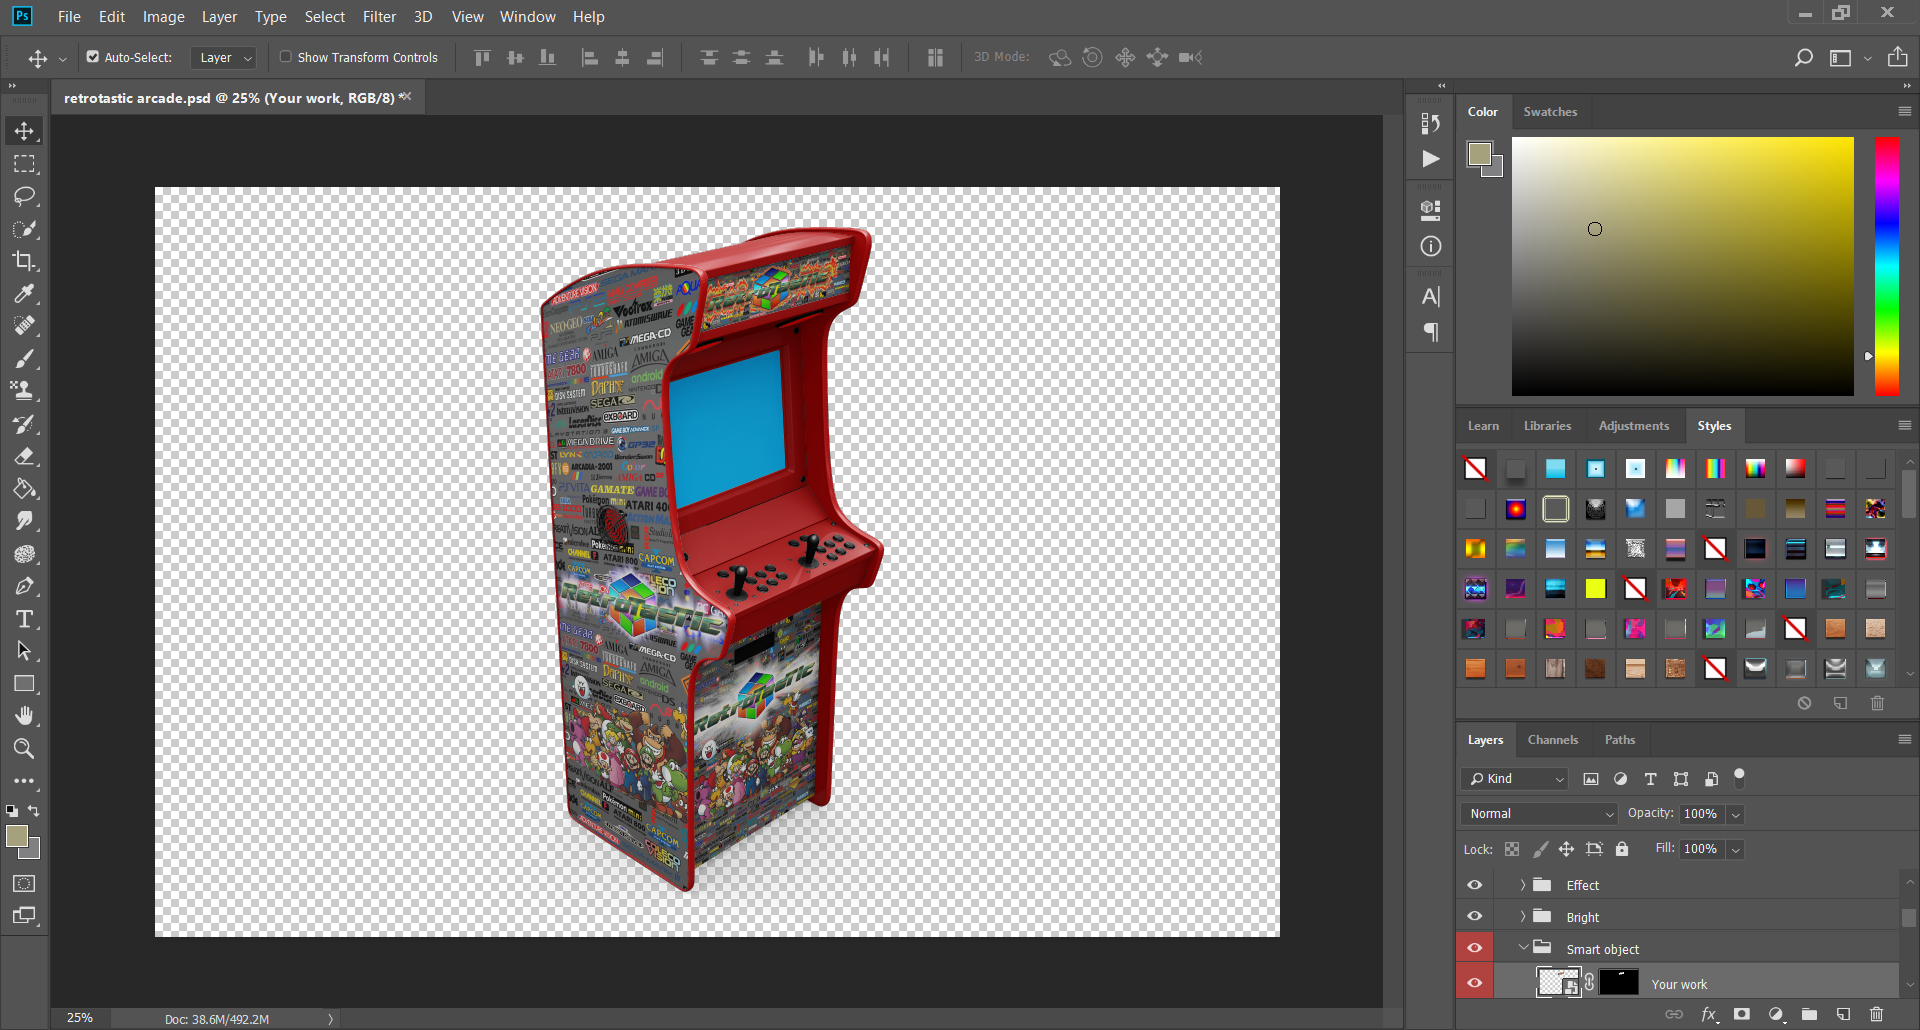This screenshot has width=1920, height=1030.
Task: Open the layer filter Kind dropdown
Action: pyautogui.click(x=1515, y=779)
